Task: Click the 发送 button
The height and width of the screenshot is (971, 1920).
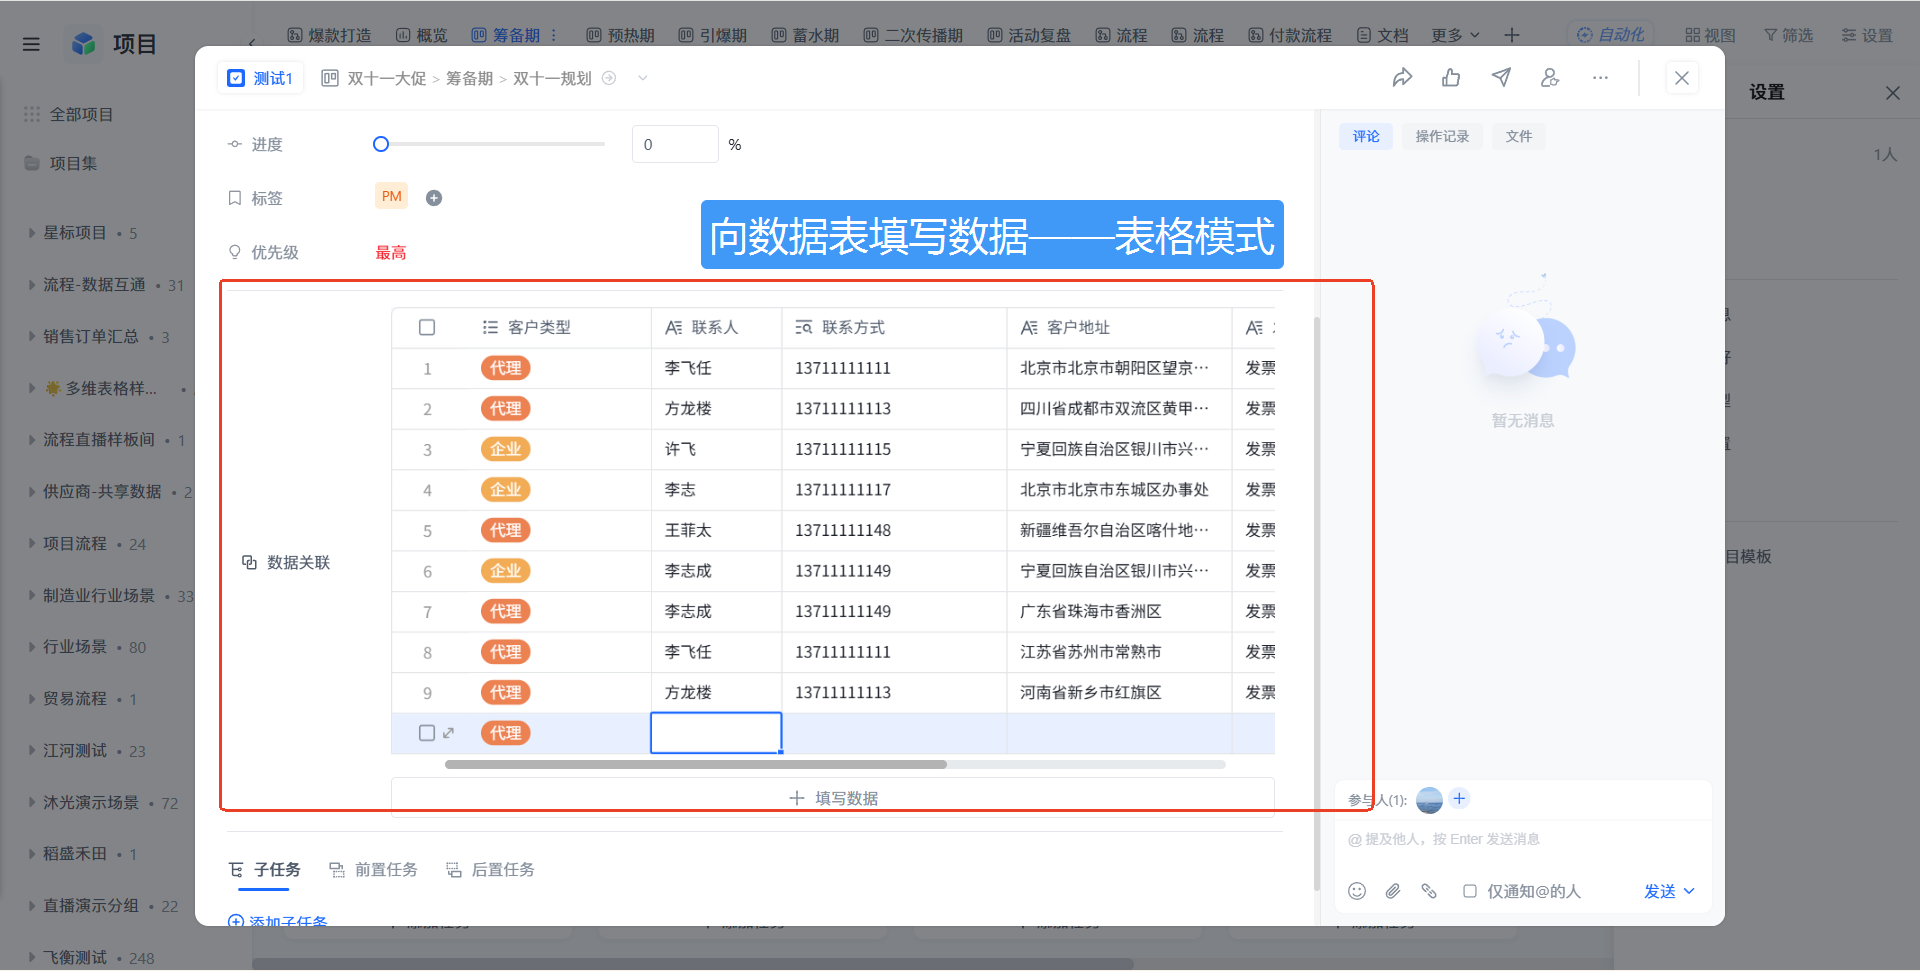Action: point(1659,891)
